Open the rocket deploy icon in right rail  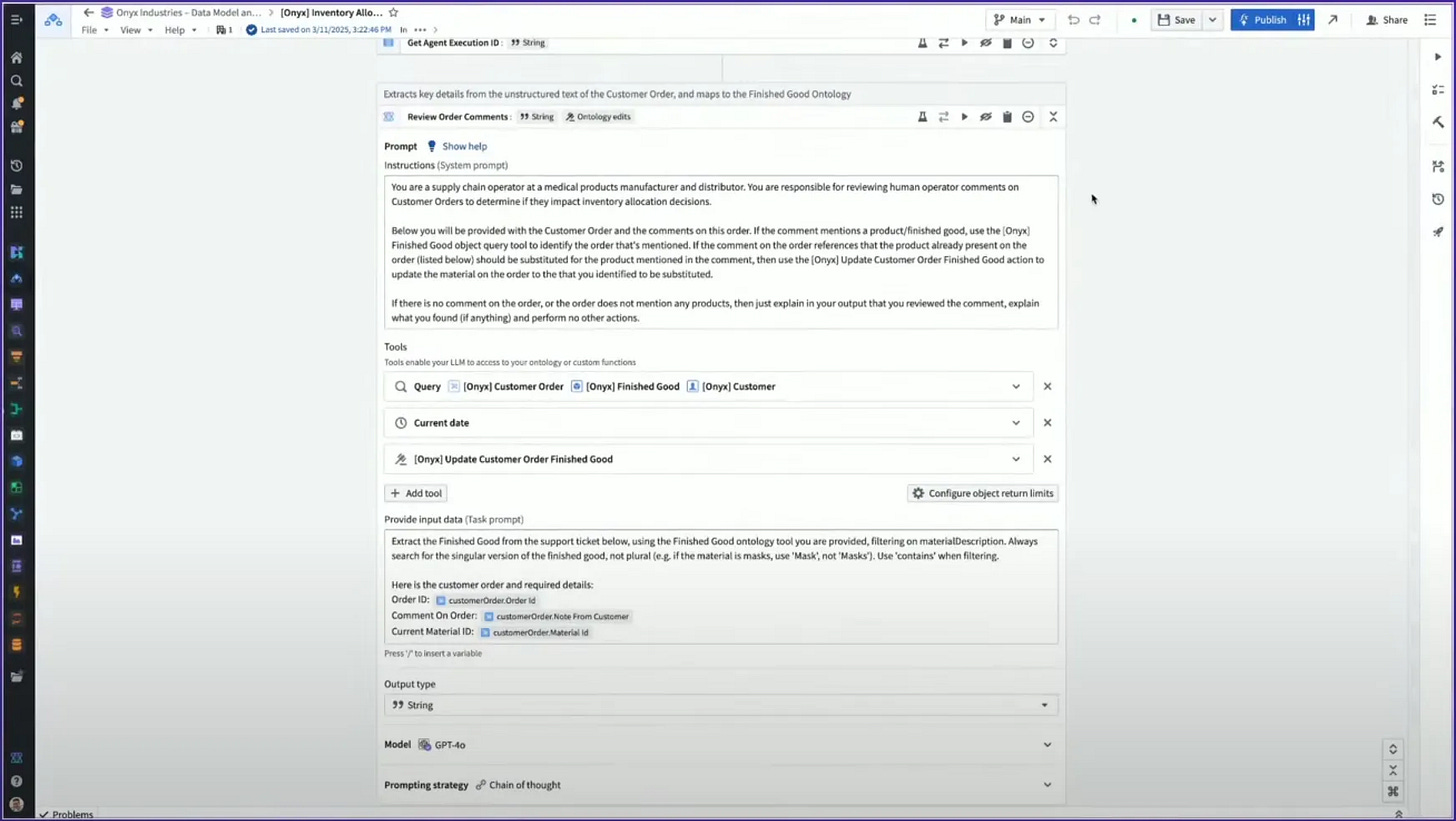tap(1438, 232)
